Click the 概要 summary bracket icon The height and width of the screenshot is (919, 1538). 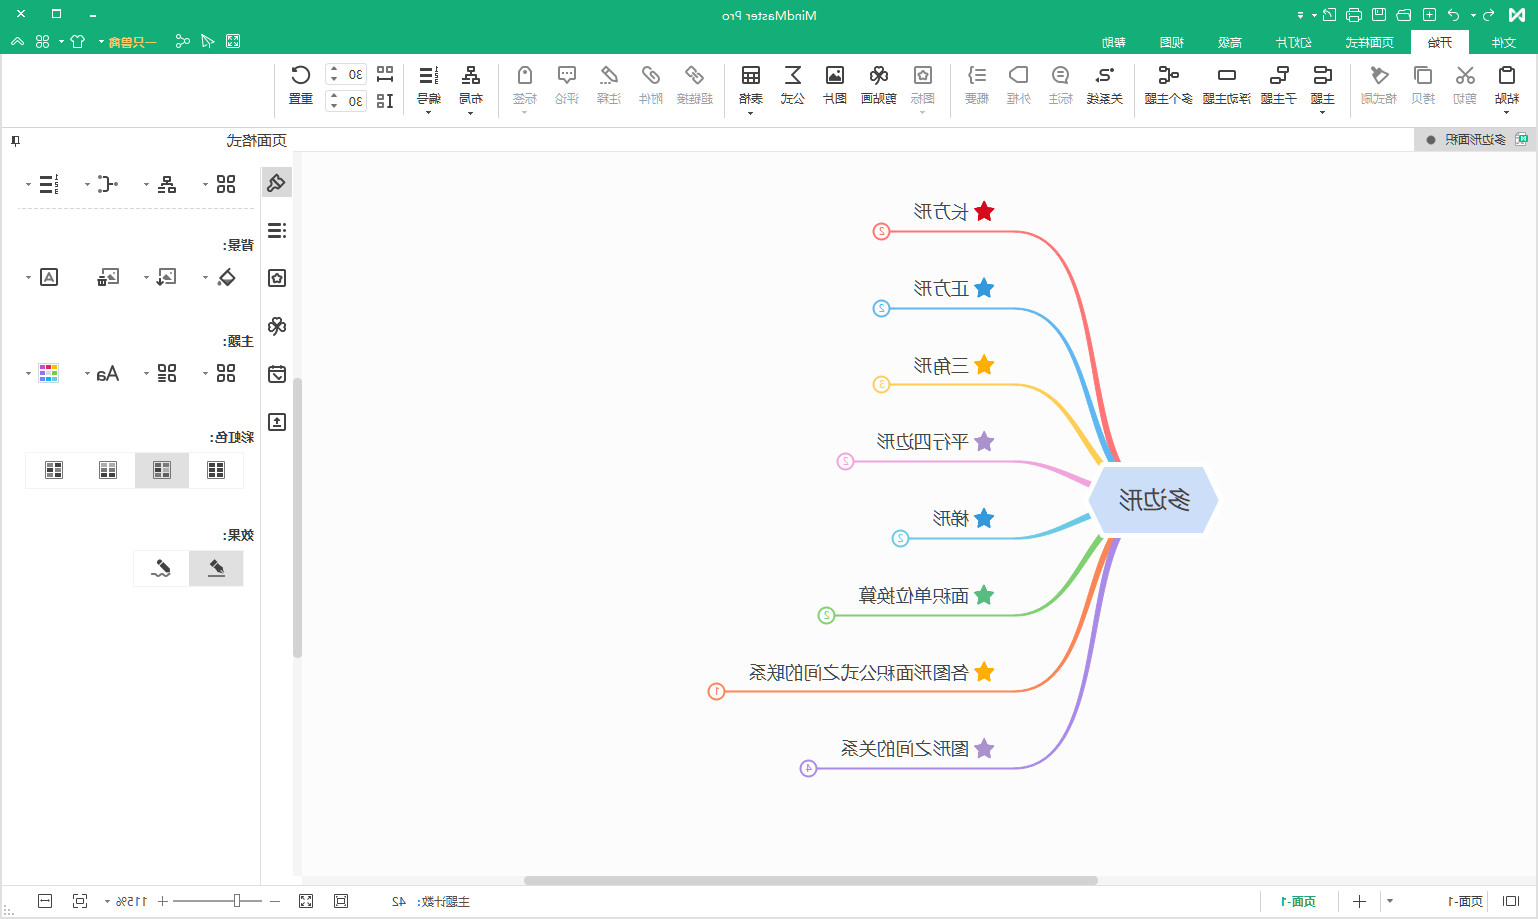coord(977,76)
